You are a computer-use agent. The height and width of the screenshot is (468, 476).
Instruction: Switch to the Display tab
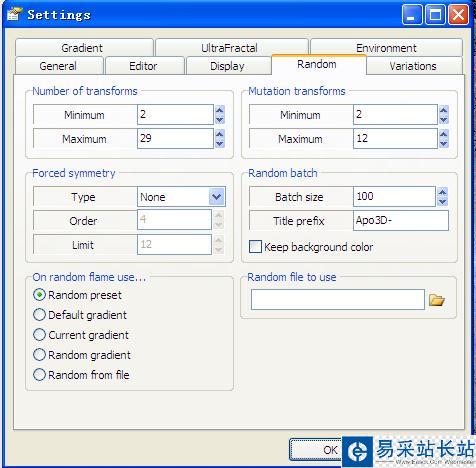228,66
